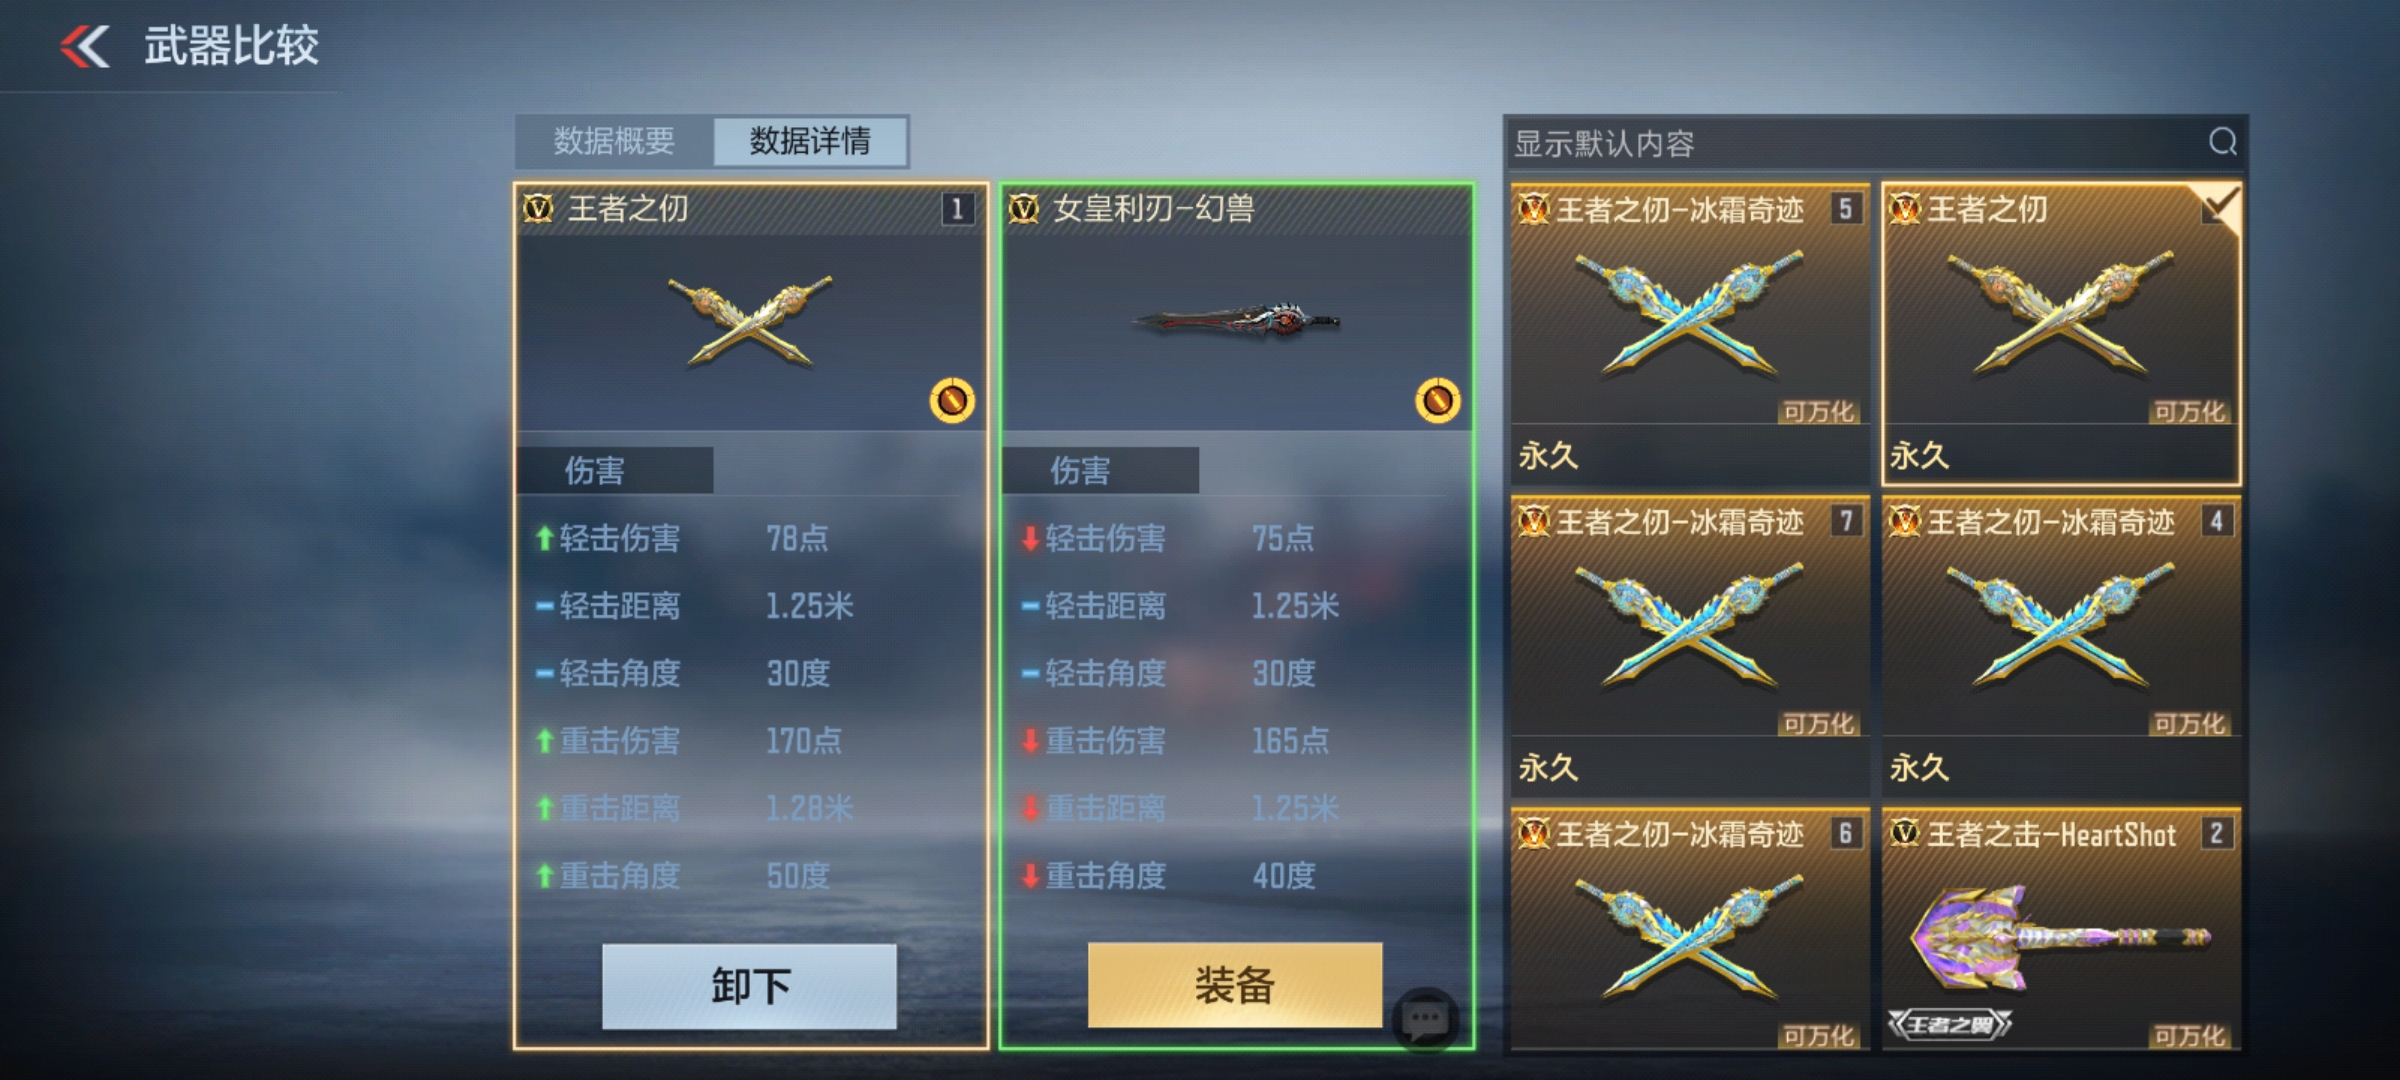This screenshot has width=2400, height=1080.
Task: Select the 数据详情 tab
Action: click(810, 141)
